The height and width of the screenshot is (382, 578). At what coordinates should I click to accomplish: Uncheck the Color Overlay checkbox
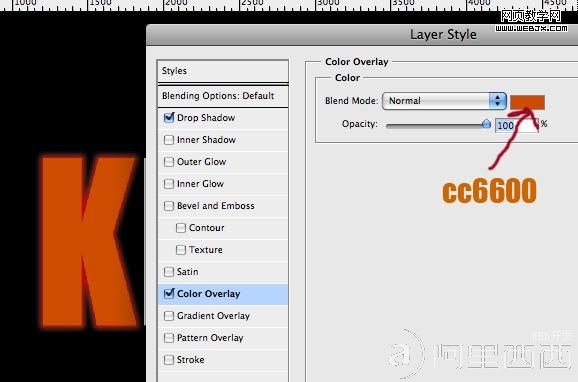[169, 294]
